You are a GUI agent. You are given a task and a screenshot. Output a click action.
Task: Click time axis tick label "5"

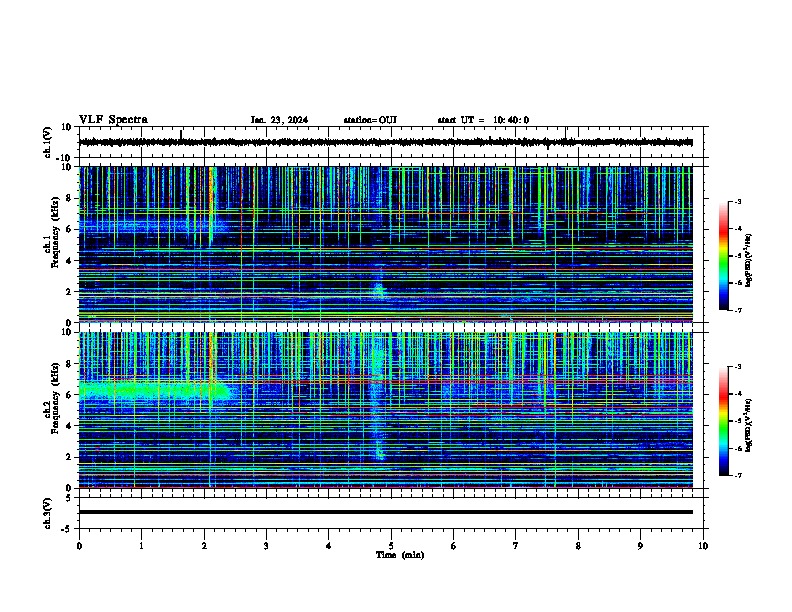(391, 546)
